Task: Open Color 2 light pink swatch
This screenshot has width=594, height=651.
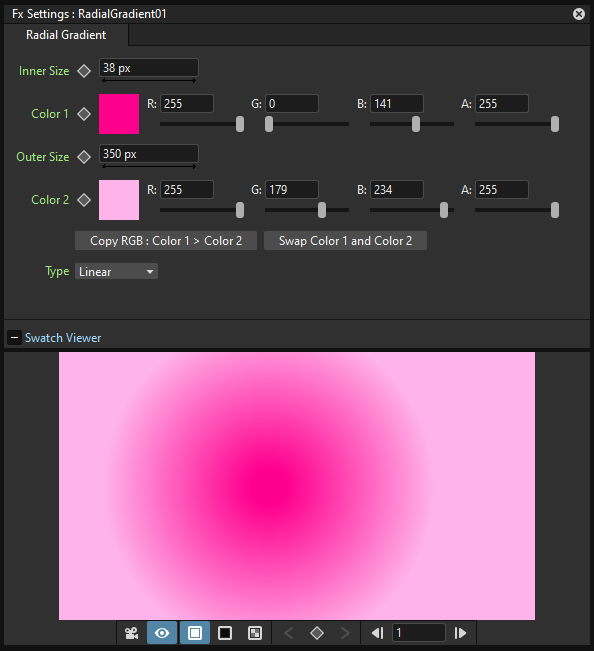Action: point(119,200)
